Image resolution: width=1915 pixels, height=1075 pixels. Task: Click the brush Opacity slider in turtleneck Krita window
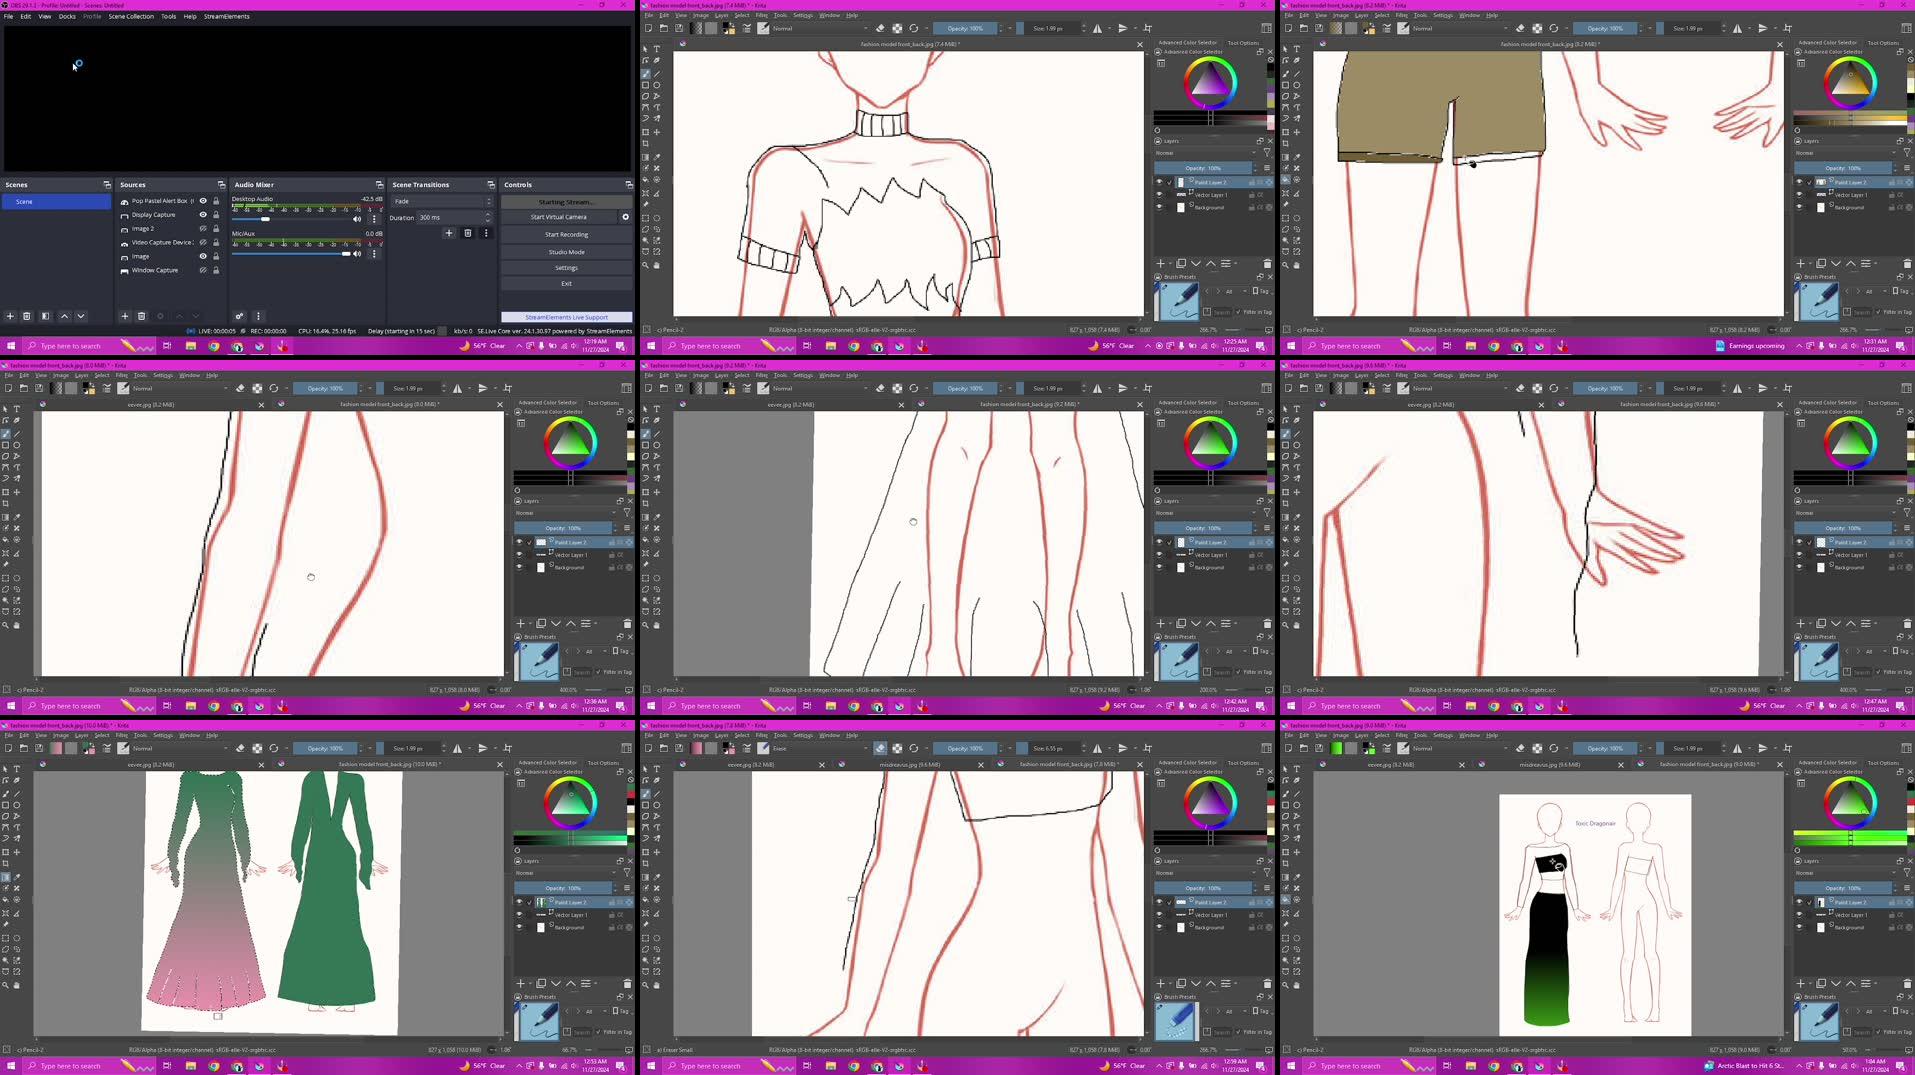pos(966,28)
